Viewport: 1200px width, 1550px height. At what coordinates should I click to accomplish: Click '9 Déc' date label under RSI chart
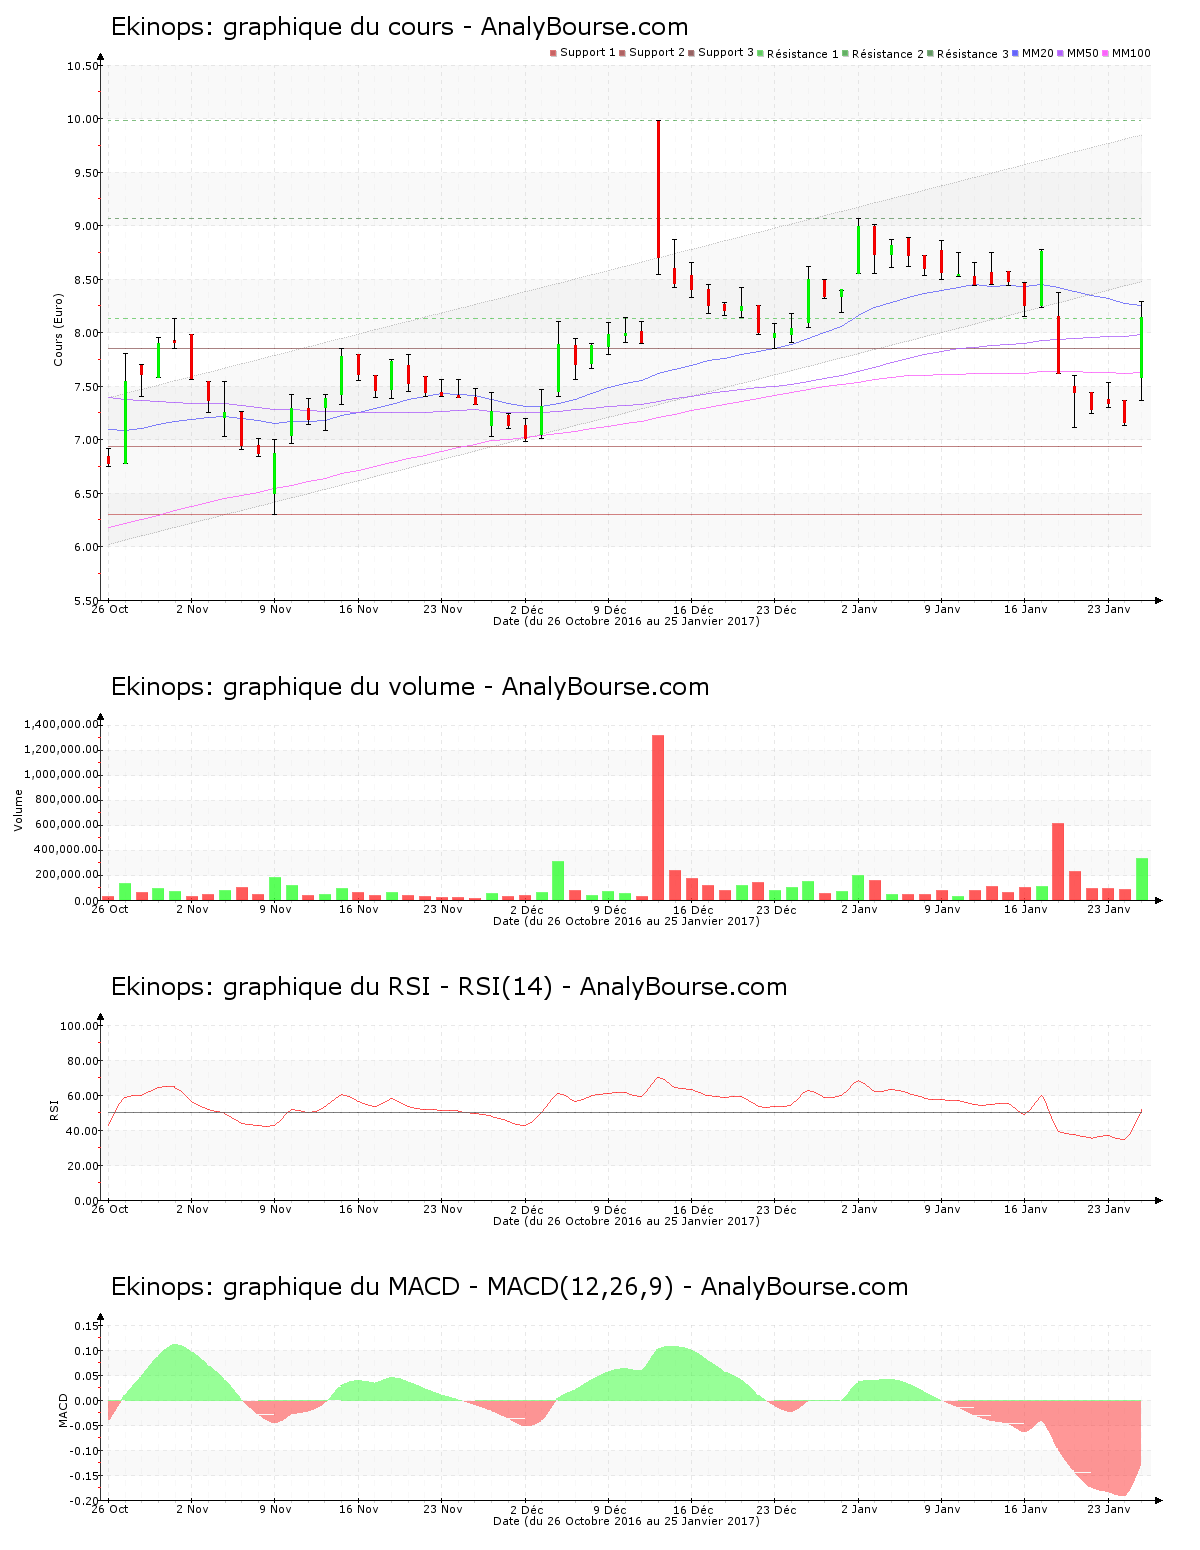coord(609,1209)
